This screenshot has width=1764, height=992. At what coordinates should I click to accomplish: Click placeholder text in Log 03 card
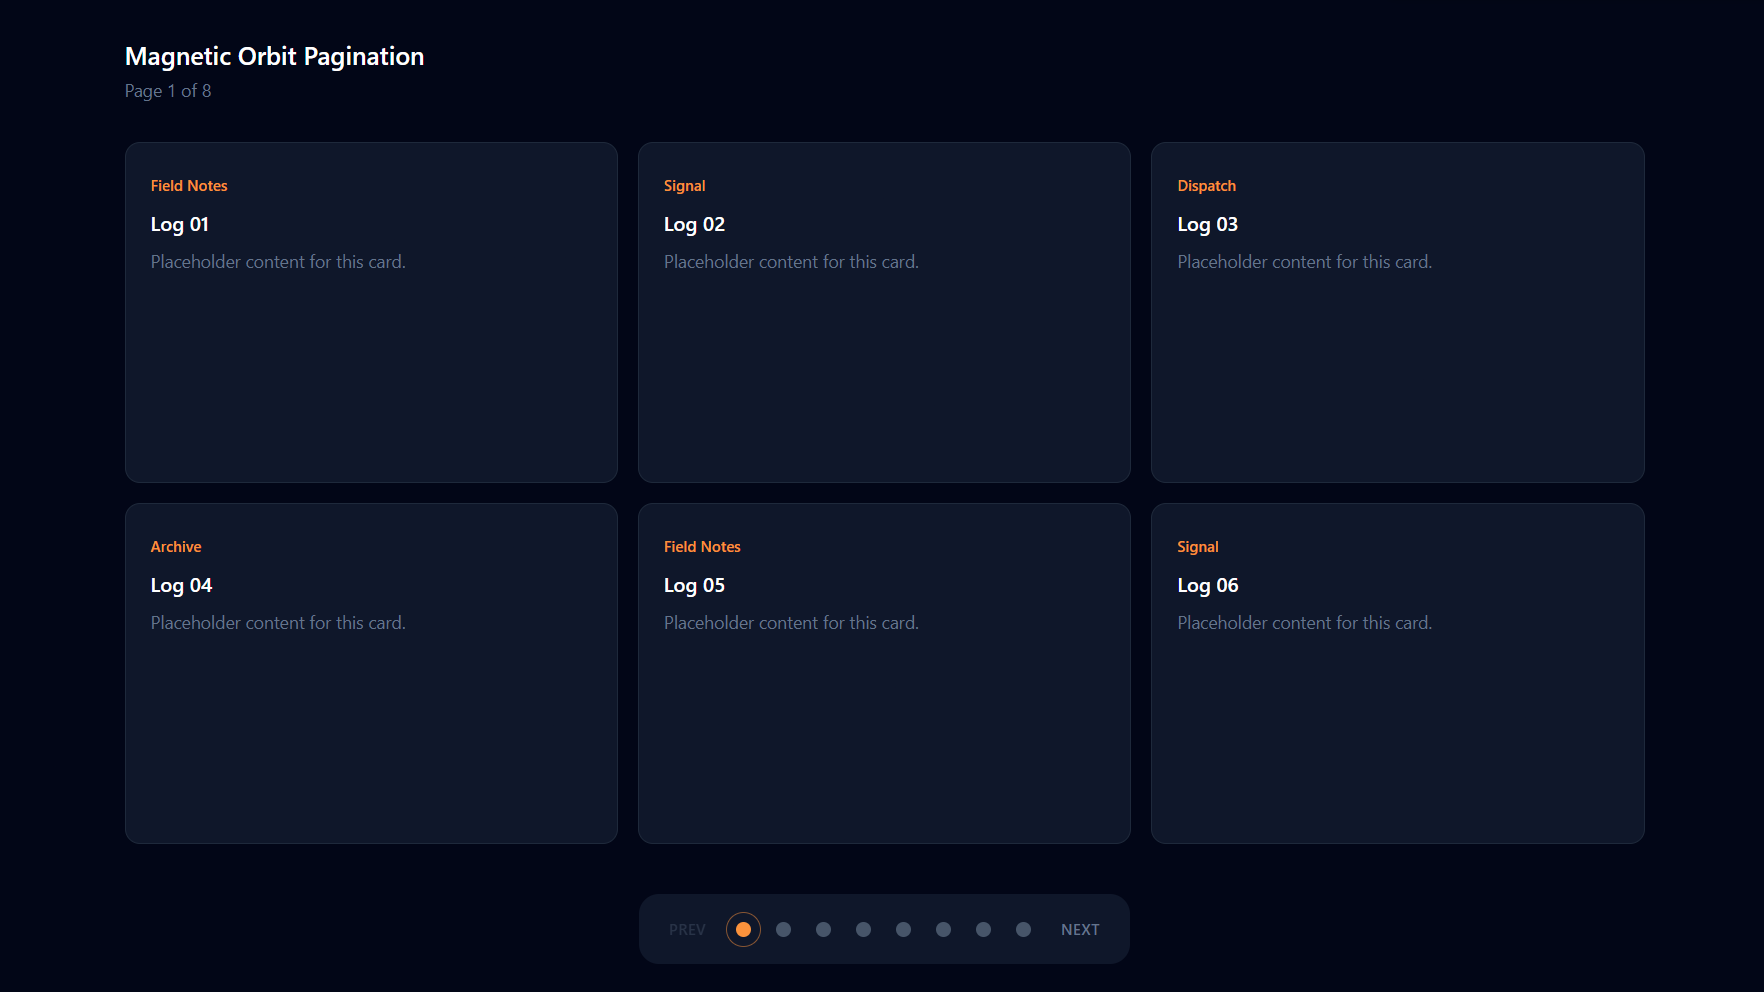coord(1304,262)
